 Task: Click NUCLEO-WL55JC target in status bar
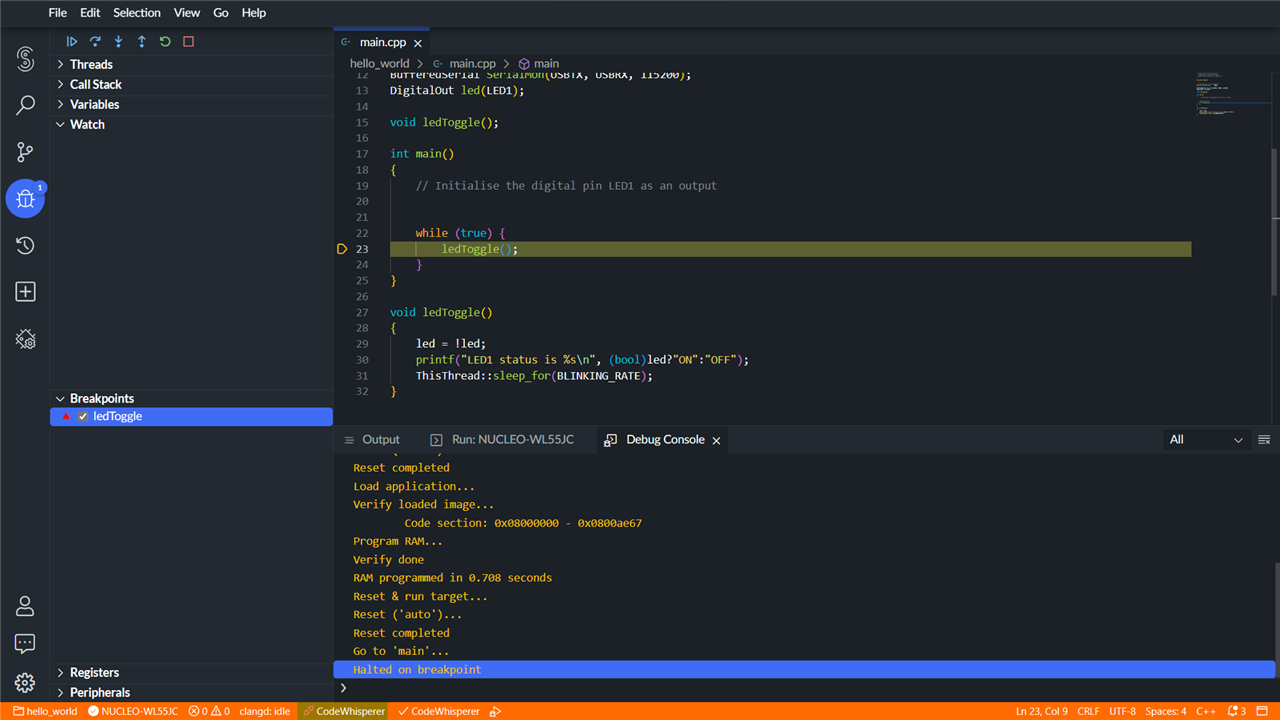coord(133,711)
